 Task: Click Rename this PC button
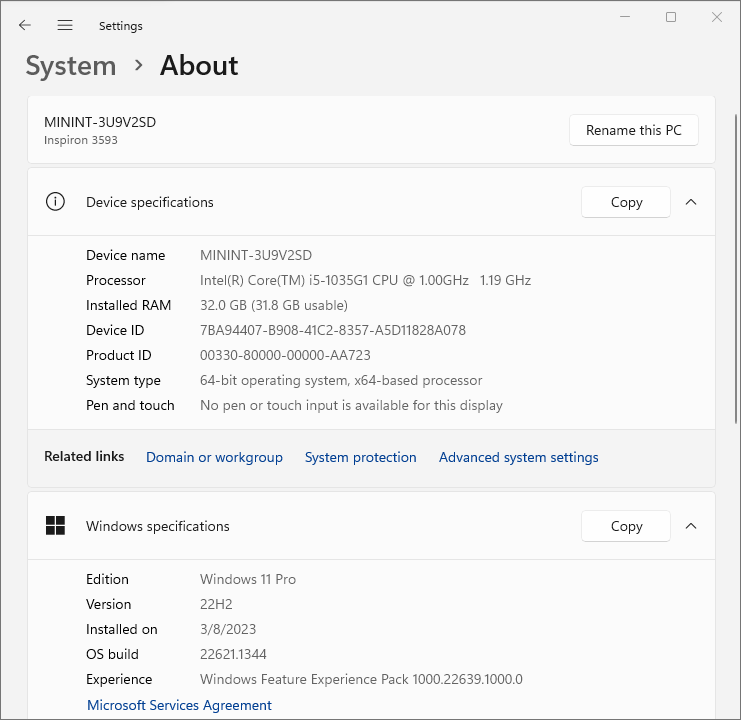pyautogui.click(x=634, y=130)
